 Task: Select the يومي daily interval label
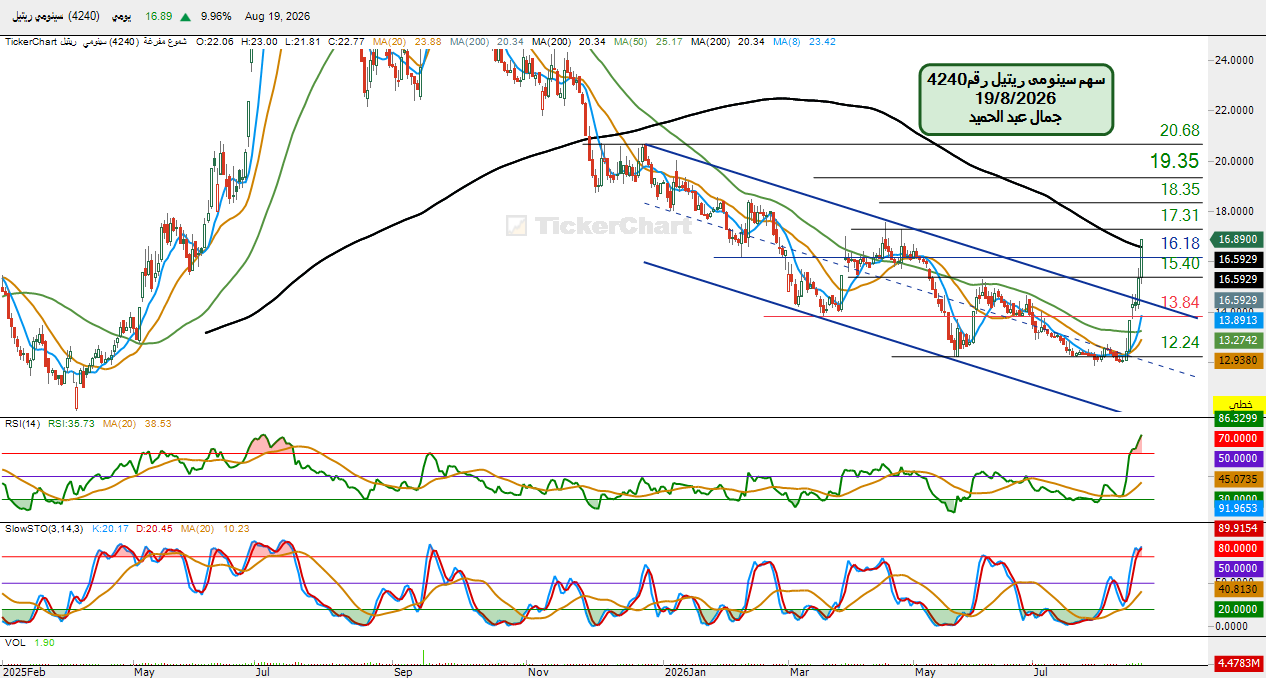tap(121, 17)
